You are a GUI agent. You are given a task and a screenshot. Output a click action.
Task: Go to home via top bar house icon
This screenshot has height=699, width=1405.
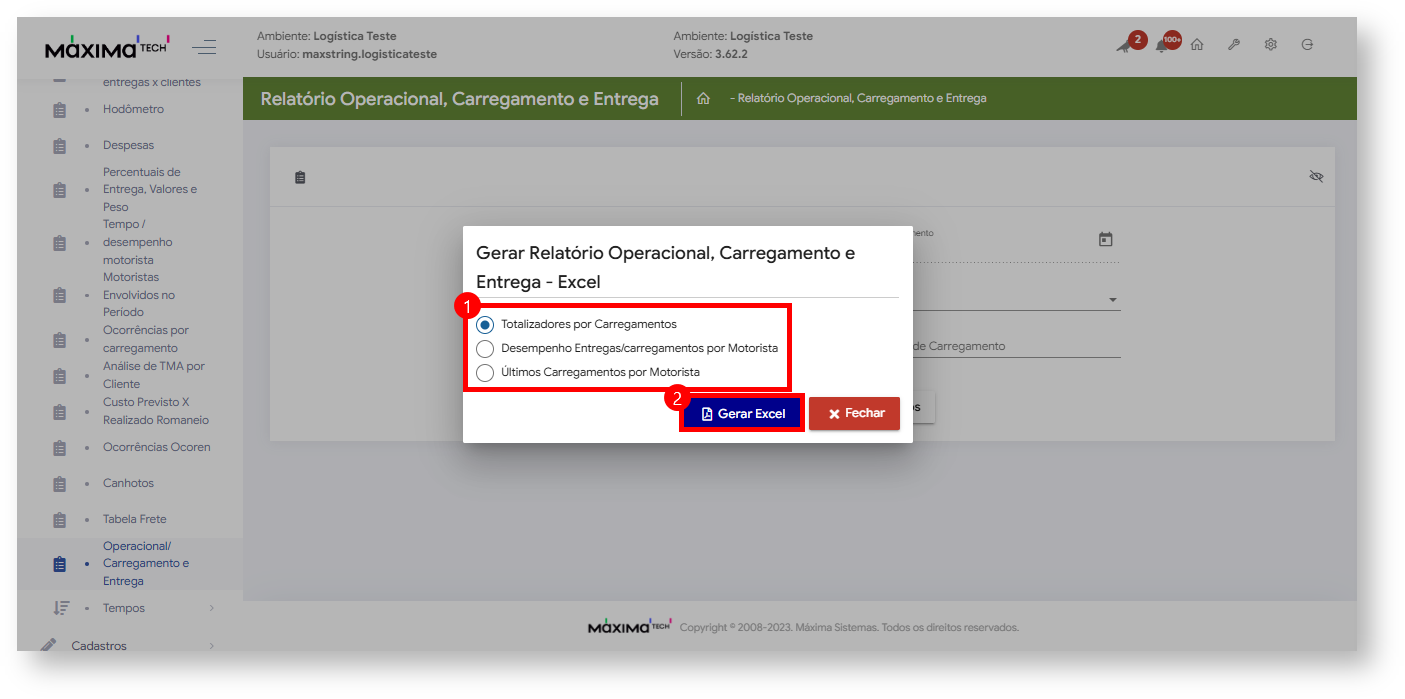point(1197,45)
